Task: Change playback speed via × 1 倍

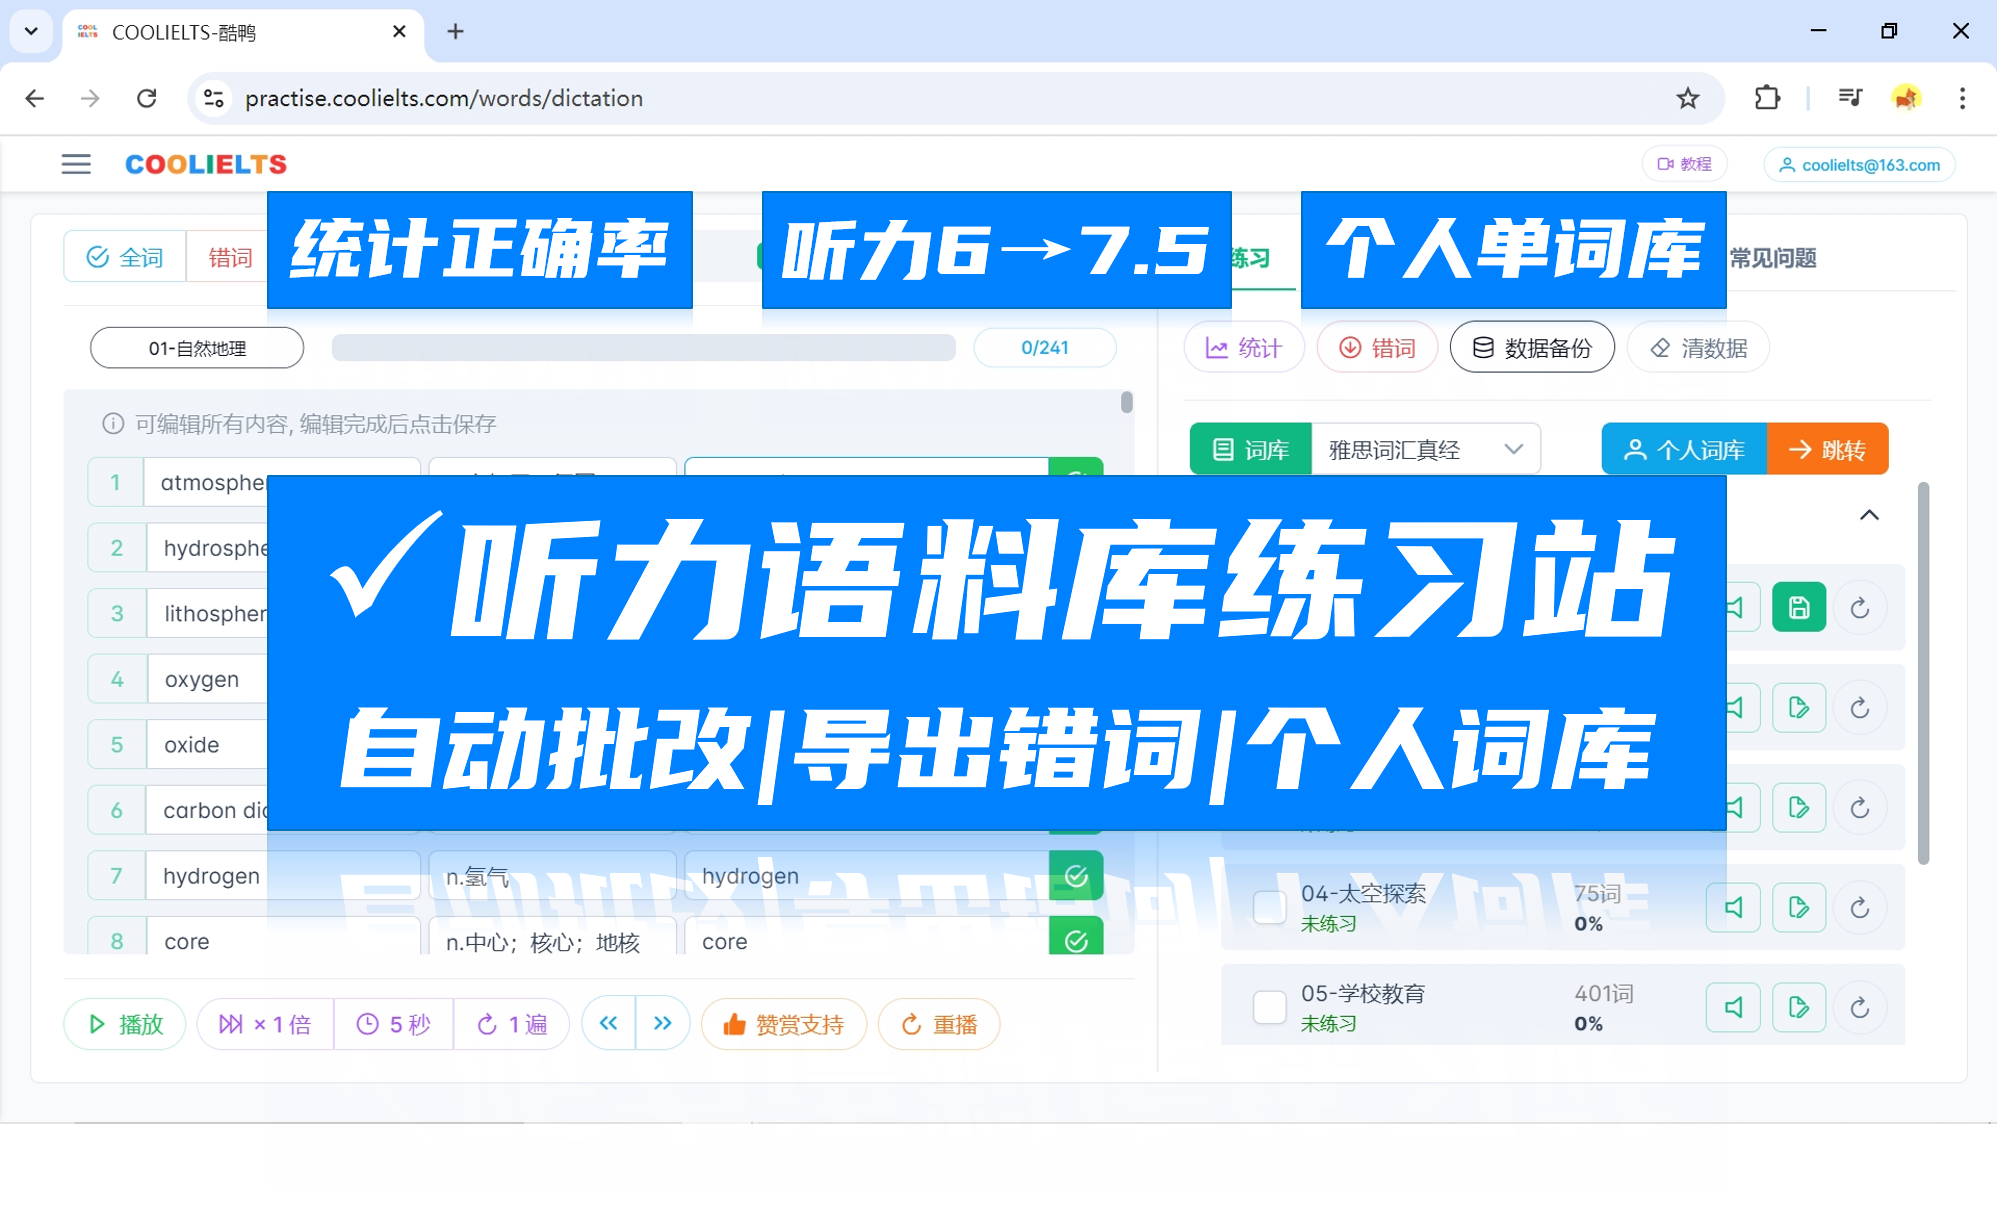Action: pos(266,1024)
